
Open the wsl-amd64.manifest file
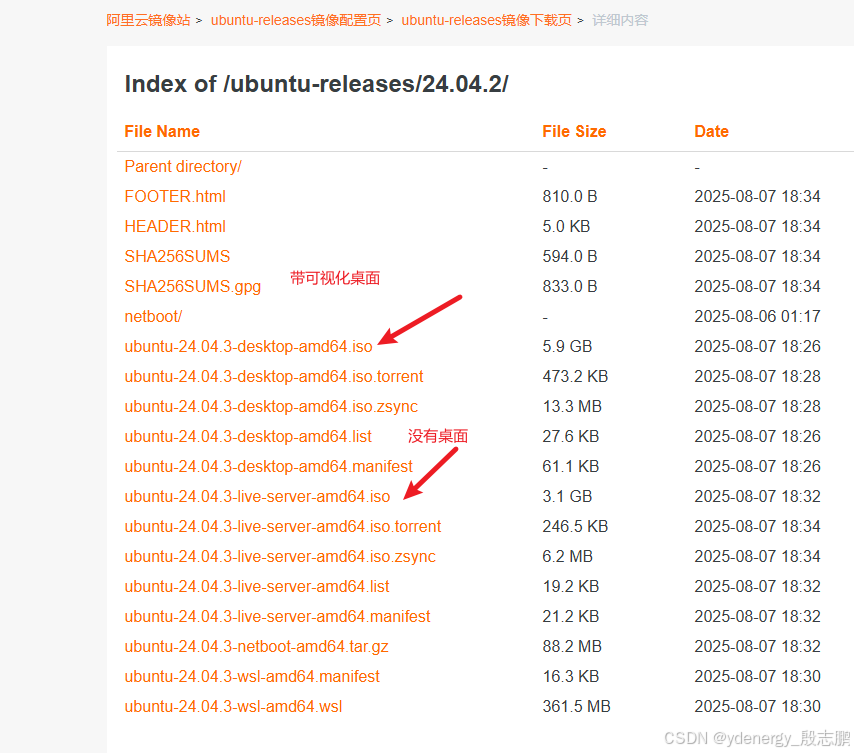point(252,676)
